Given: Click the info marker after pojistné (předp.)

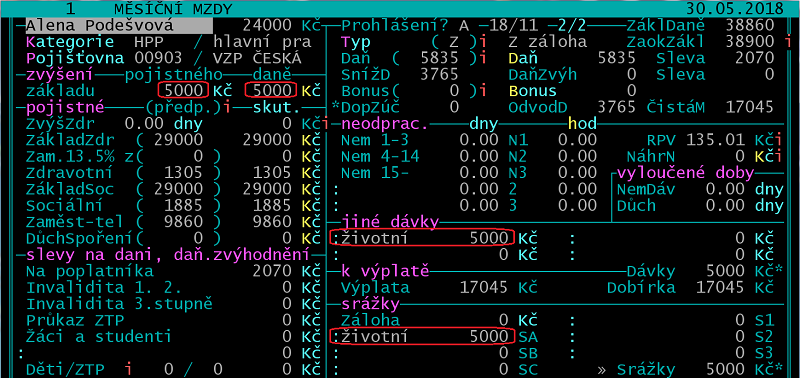Looking at the screenshot, I should pyautogui.click(x=227, y=108).
